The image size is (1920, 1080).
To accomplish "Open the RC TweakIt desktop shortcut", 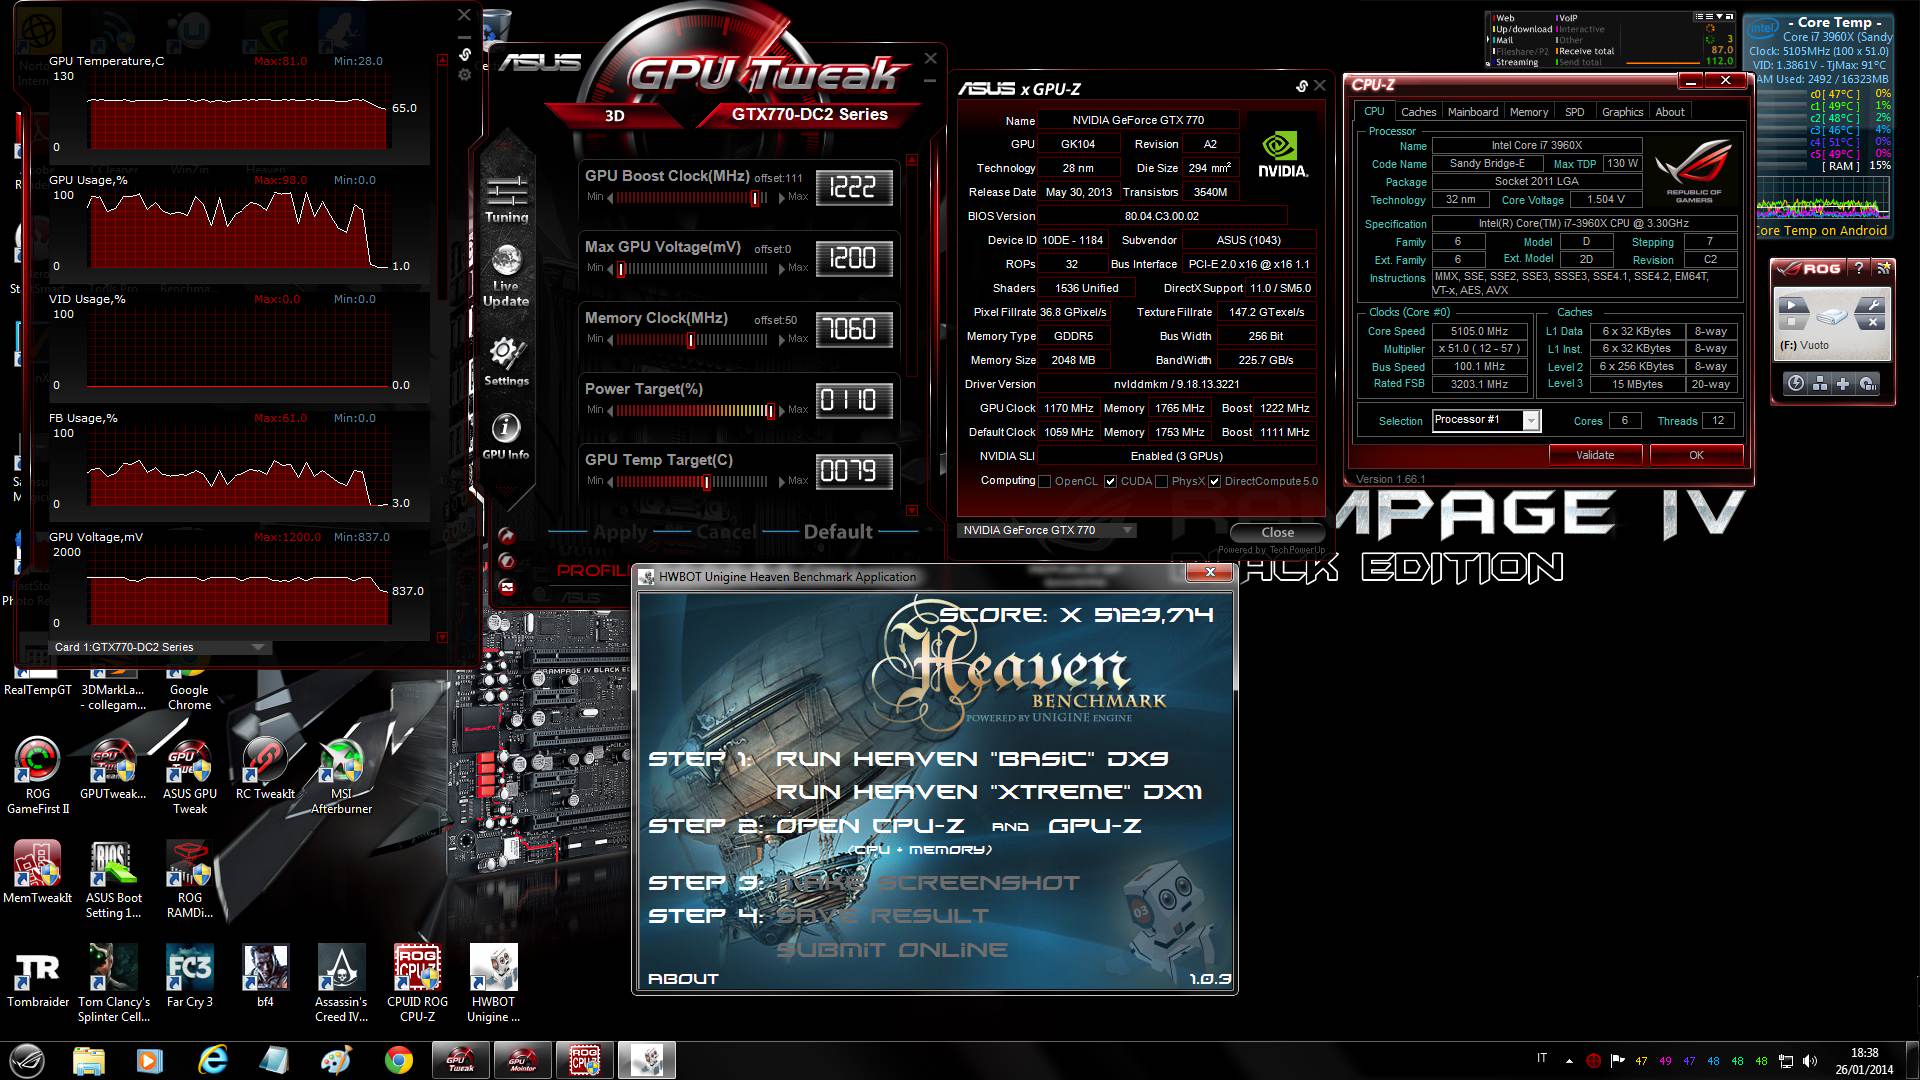I will [265, 768].
